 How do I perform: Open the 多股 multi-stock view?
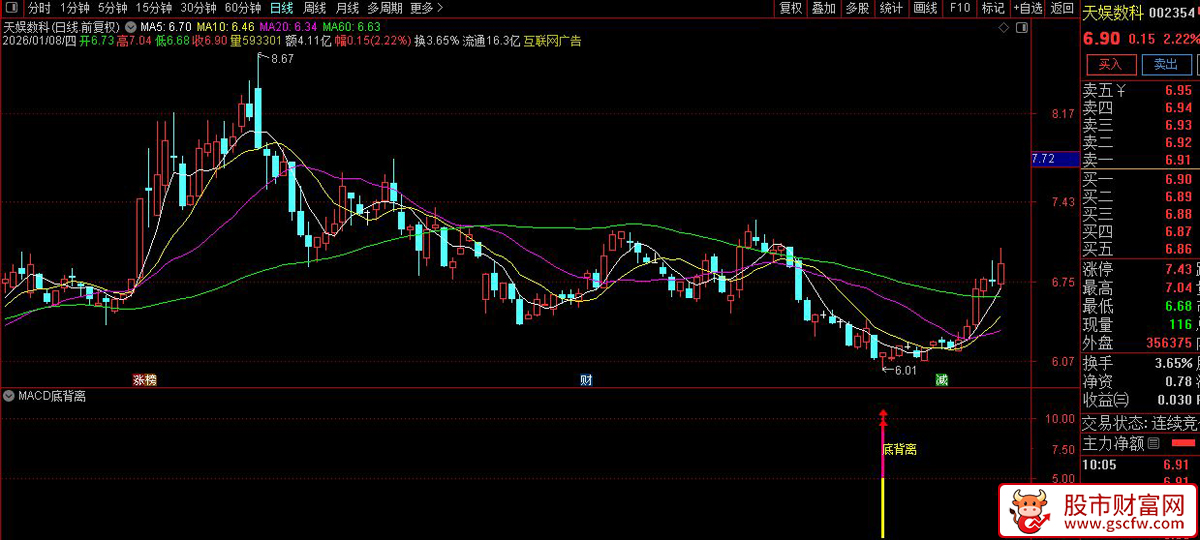pos(857,8)
